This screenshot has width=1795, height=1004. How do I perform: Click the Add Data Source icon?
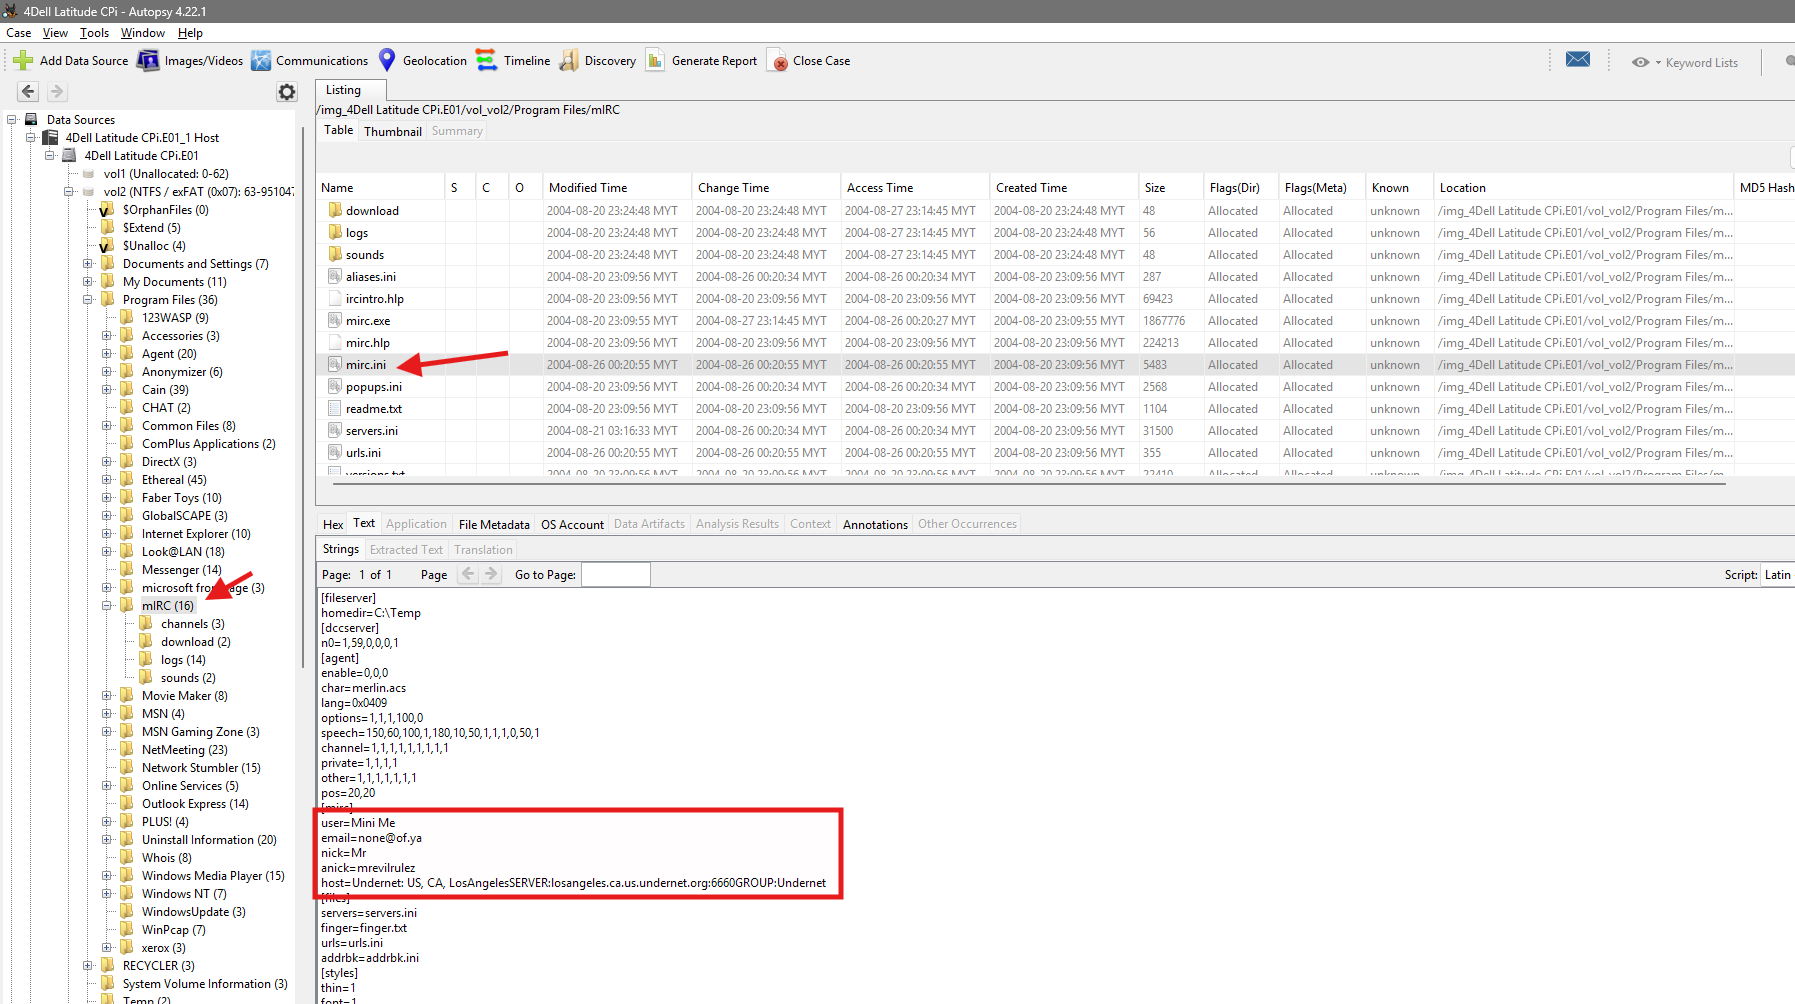[x=23, y=61]
